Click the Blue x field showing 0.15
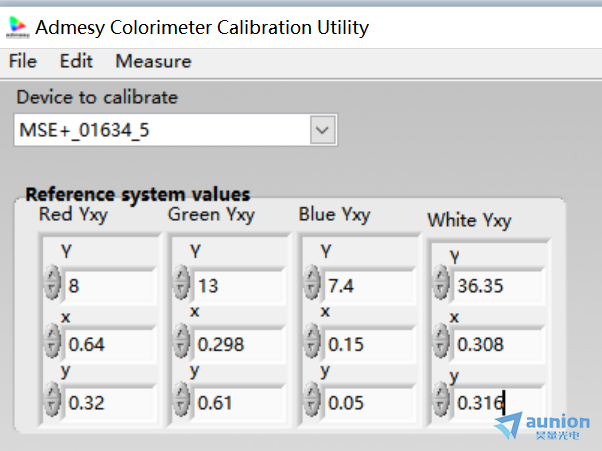The height and width of the screenshot is (451, 602). (370, 344)
